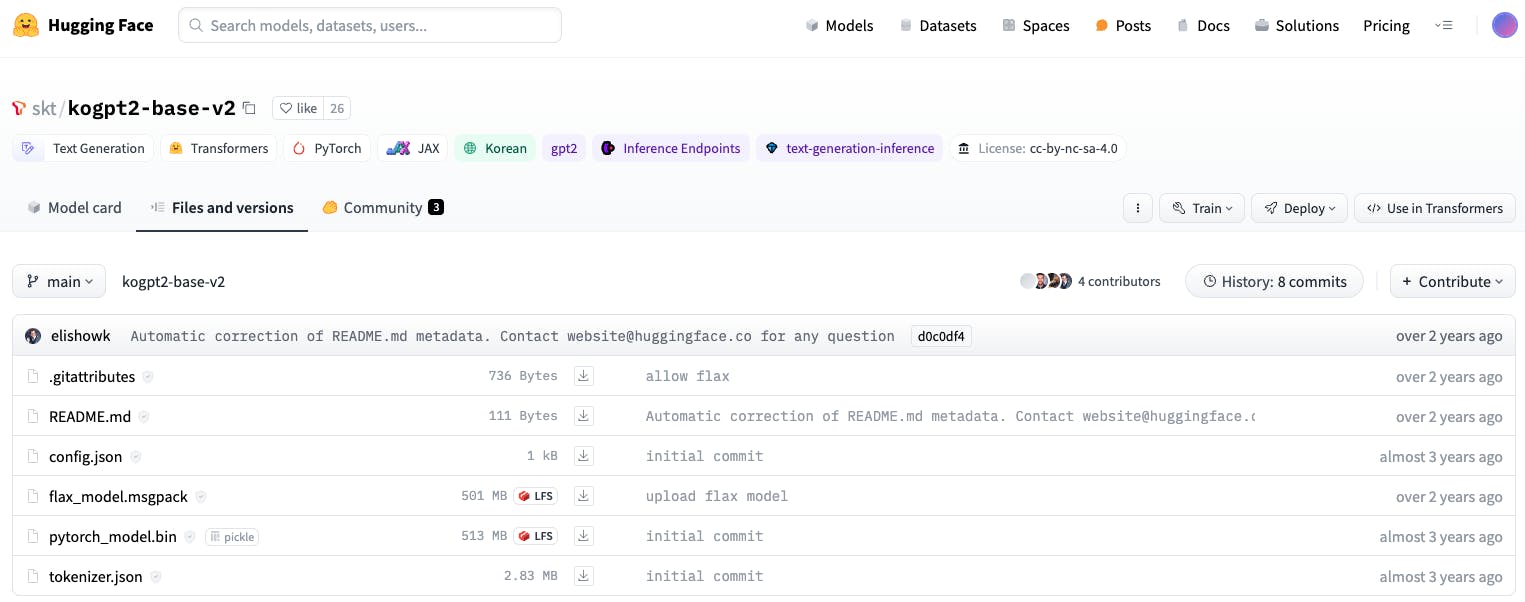Open the tokenizer.json file

coord(96,576)
